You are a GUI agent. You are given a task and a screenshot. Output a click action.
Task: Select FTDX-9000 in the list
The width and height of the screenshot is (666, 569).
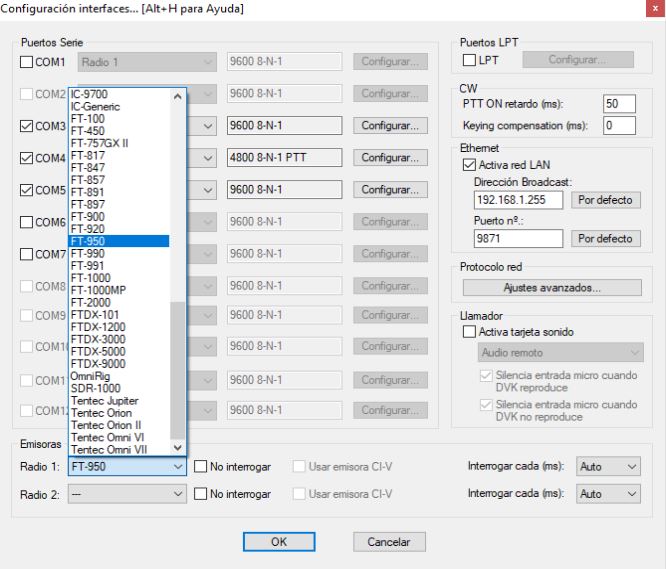pyautogui.click(x=119, y=364)
